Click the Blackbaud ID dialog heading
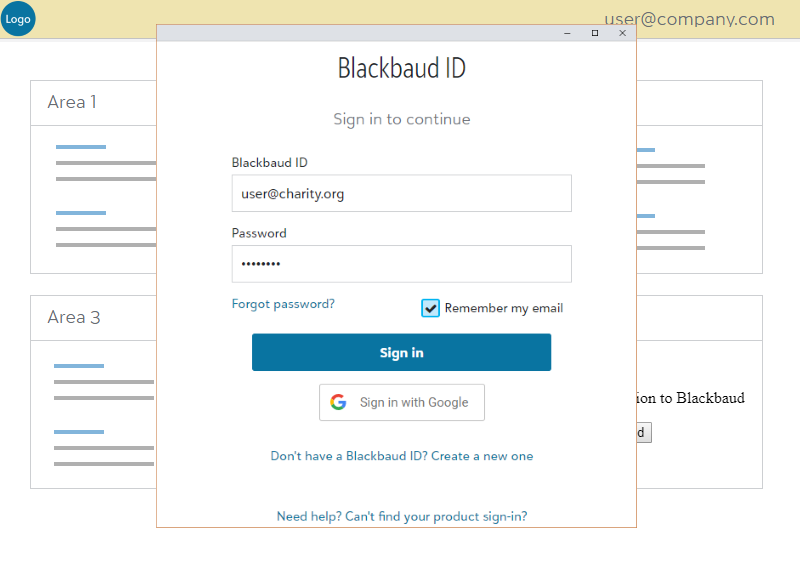This screenshot has height=567, width=801. [x=401, y=68]
